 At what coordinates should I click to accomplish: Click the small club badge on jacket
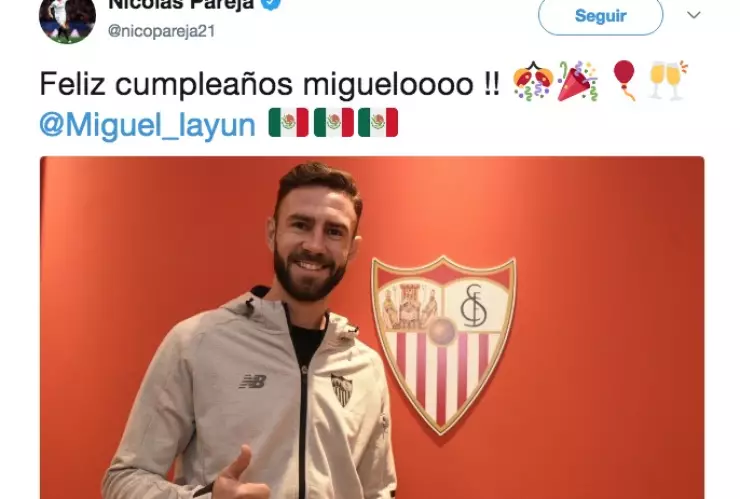[341, 390]
